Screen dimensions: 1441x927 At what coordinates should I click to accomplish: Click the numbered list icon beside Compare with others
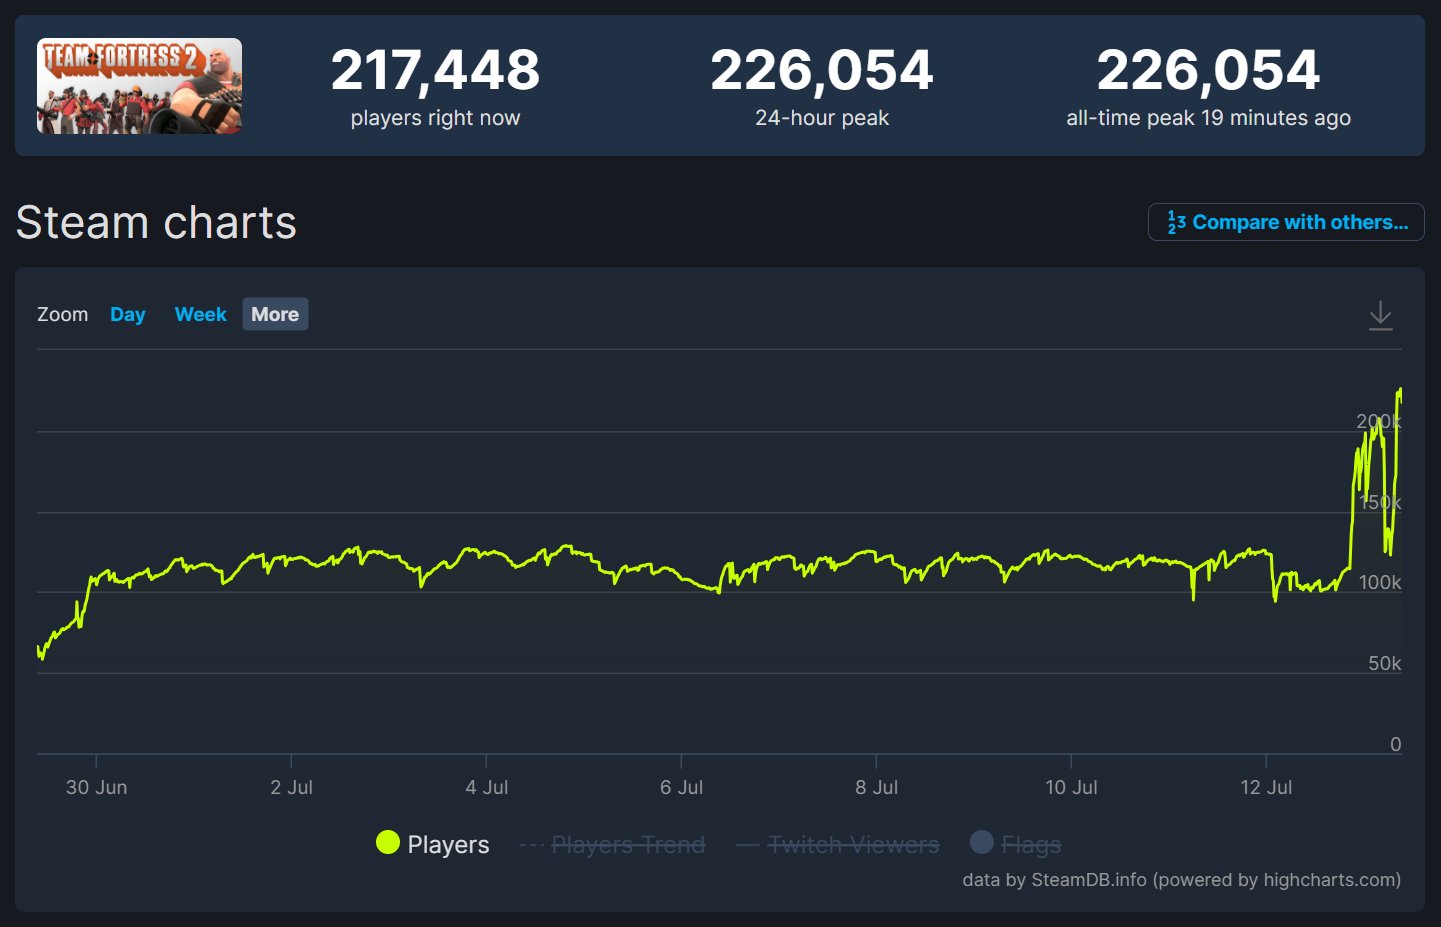pyautogui.click(x=1175, y=222)
